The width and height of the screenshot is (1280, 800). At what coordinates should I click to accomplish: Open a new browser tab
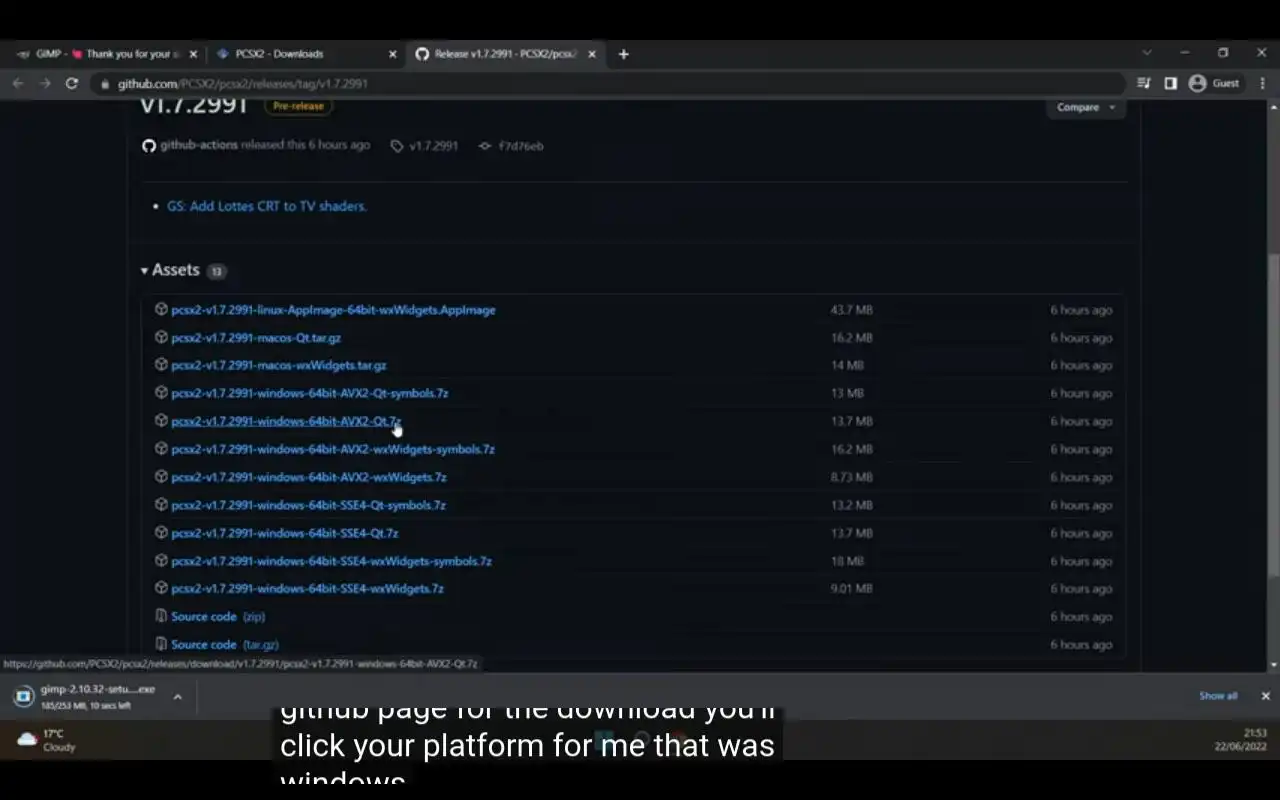coord(624,54)
